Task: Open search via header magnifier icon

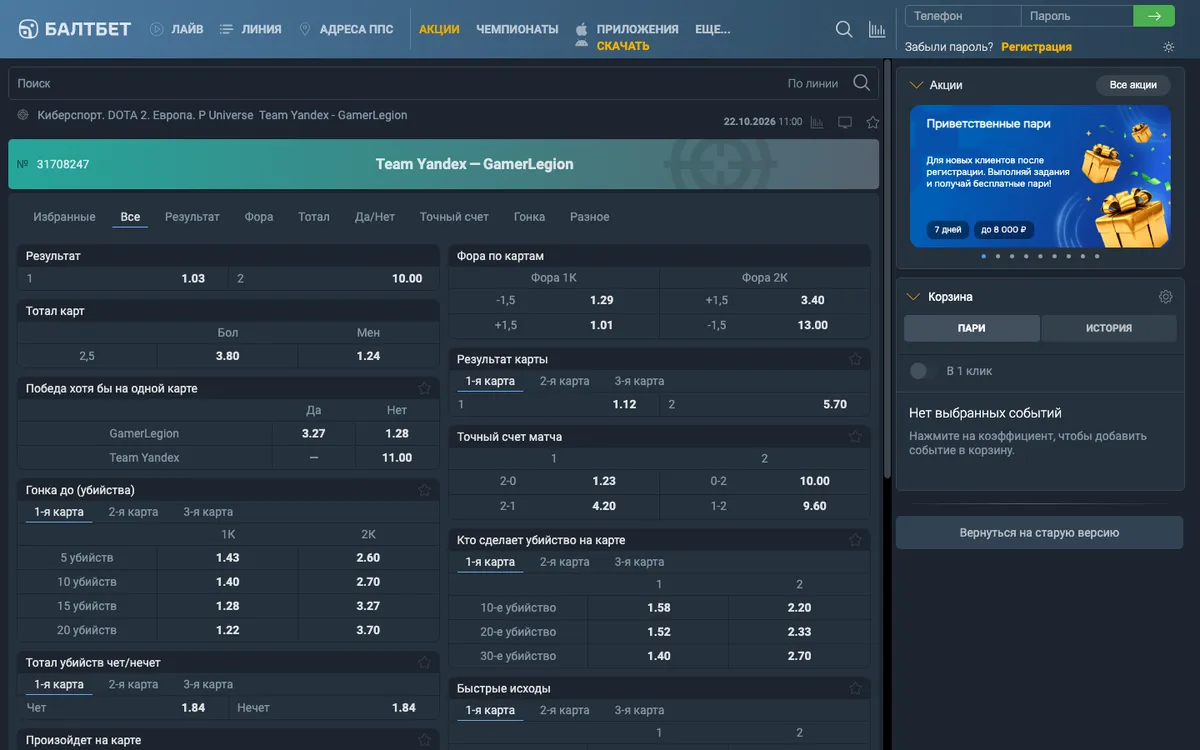Action: pyautogui.click(x=844, y=29)
